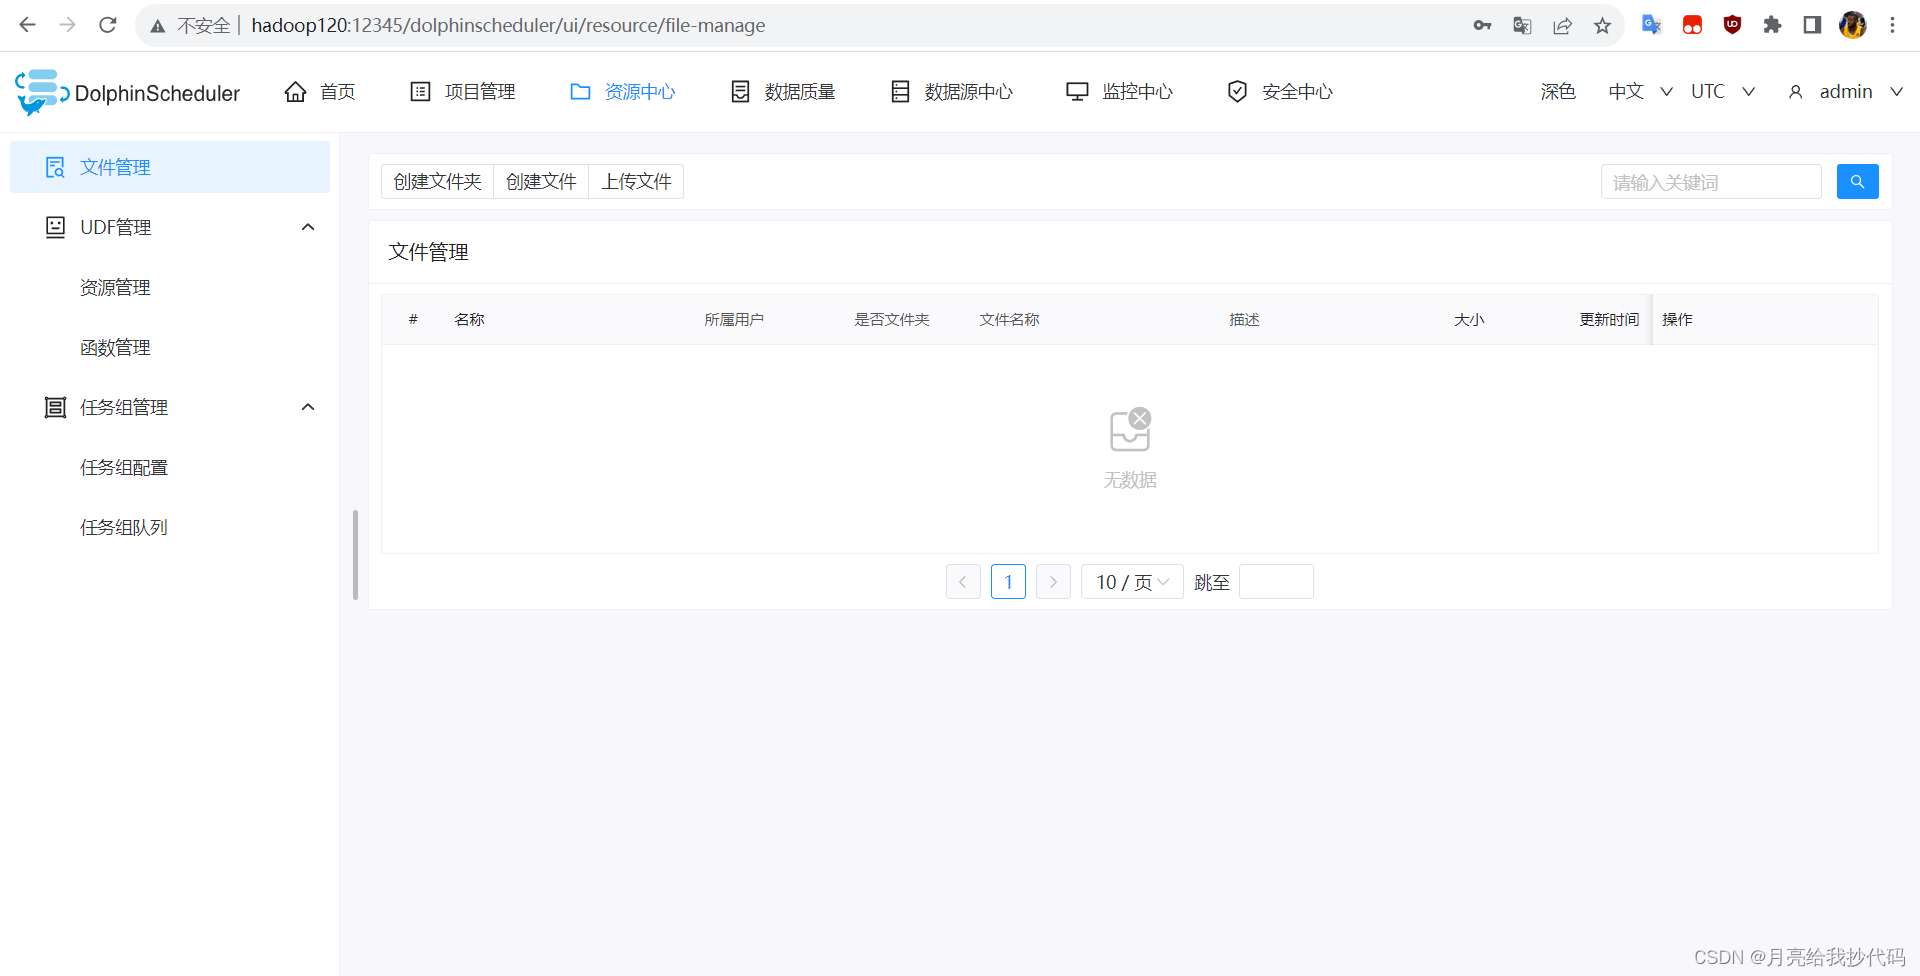Click the 任务组管理 sidebar icon
The height and width of the screenshot is (976, 1920).
[x=55, y=407]
